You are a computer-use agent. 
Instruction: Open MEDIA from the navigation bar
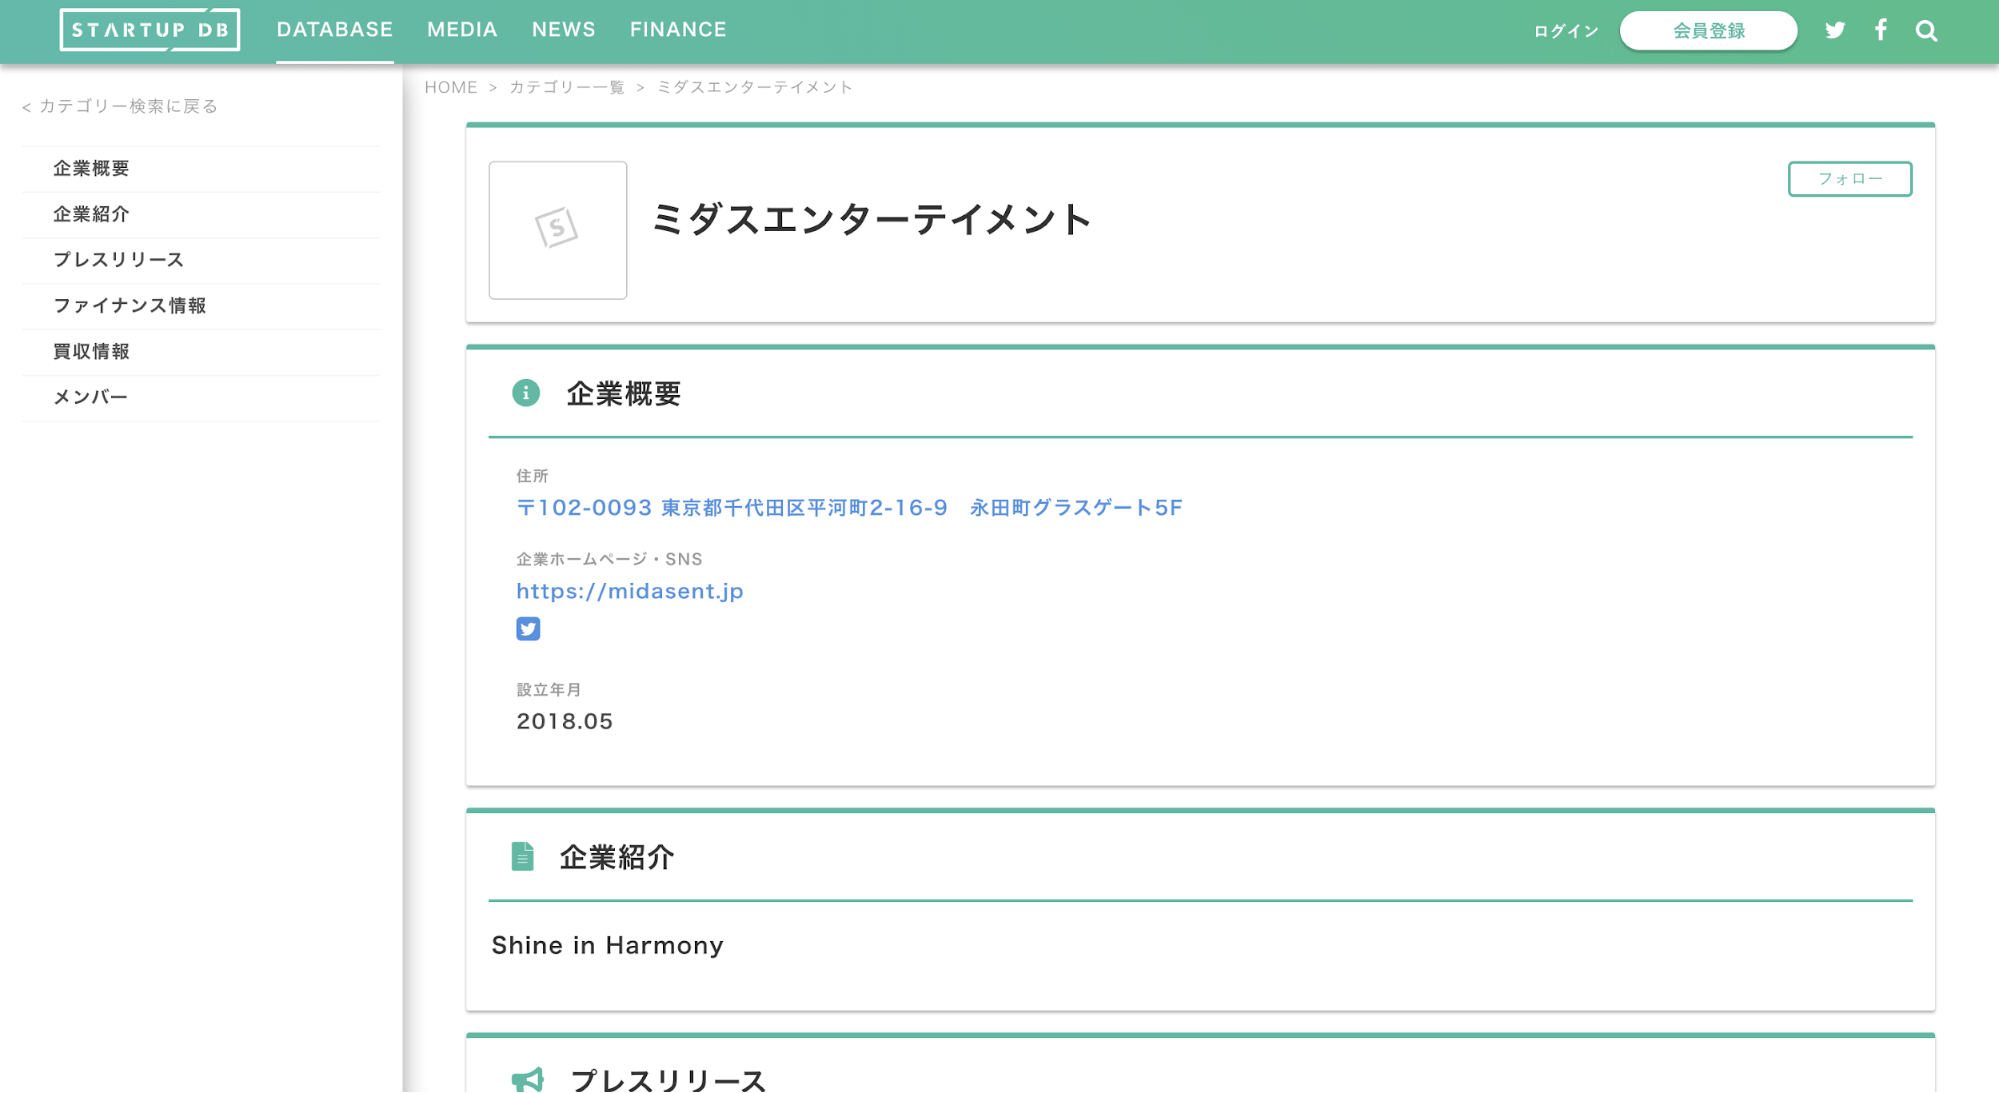pos(462,29)
